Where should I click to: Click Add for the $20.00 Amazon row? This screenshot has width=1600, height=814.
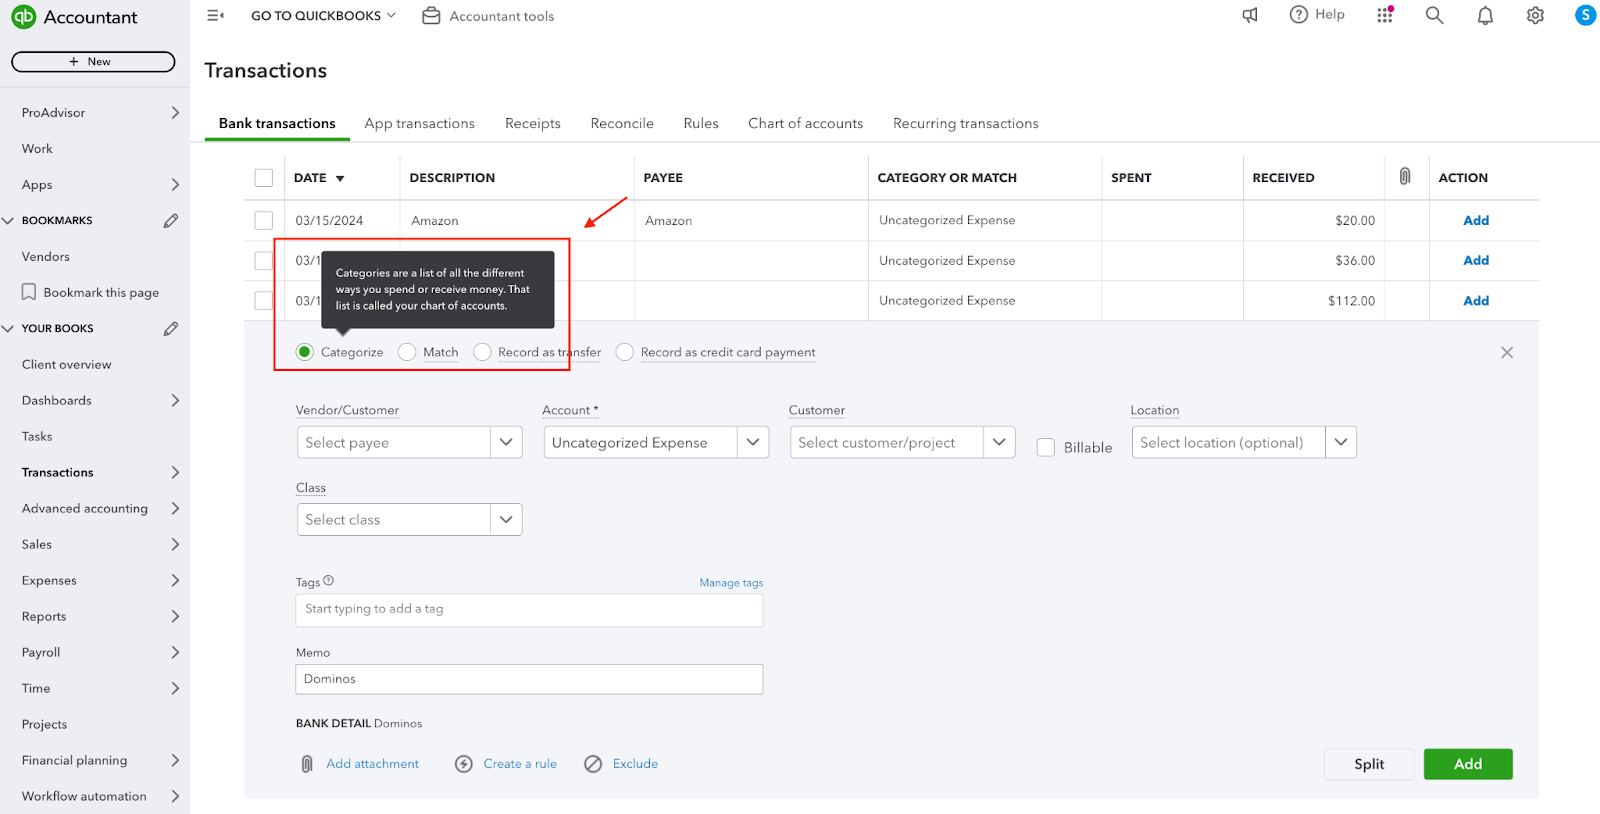[x=1476, y=220]
